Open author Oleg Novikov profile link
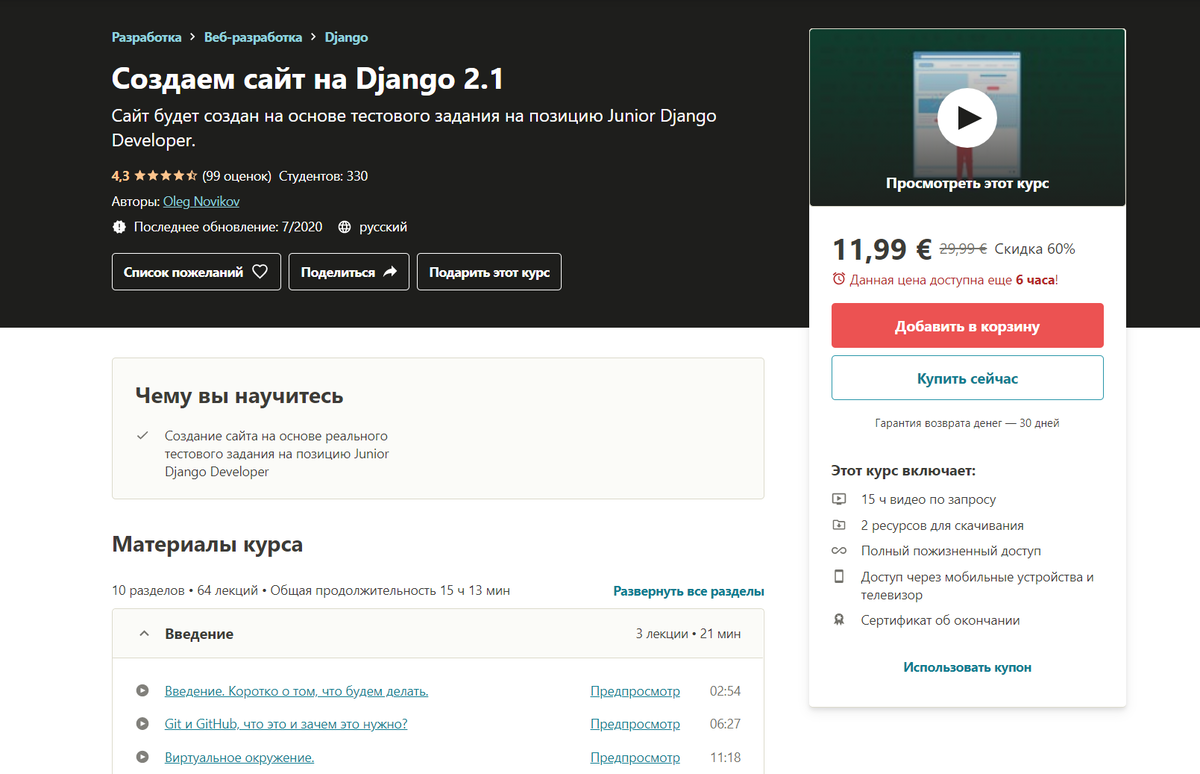 pyautogui.click(x=201, y=201)
